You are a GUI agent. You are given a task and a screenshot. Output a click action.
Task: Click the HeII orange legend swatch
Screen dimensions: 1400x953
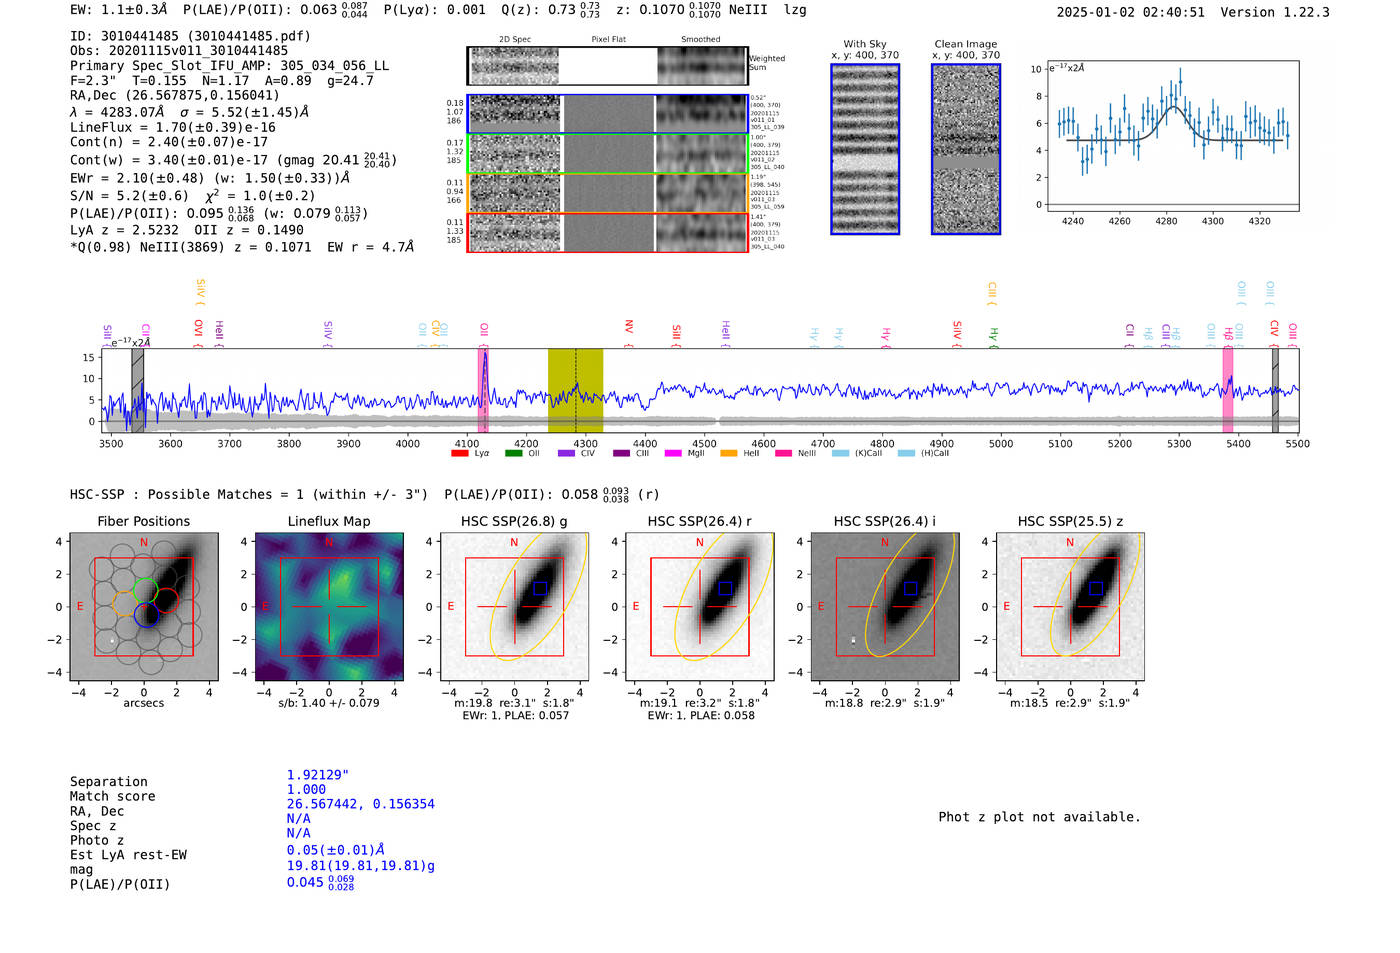[x=729, y=453]
